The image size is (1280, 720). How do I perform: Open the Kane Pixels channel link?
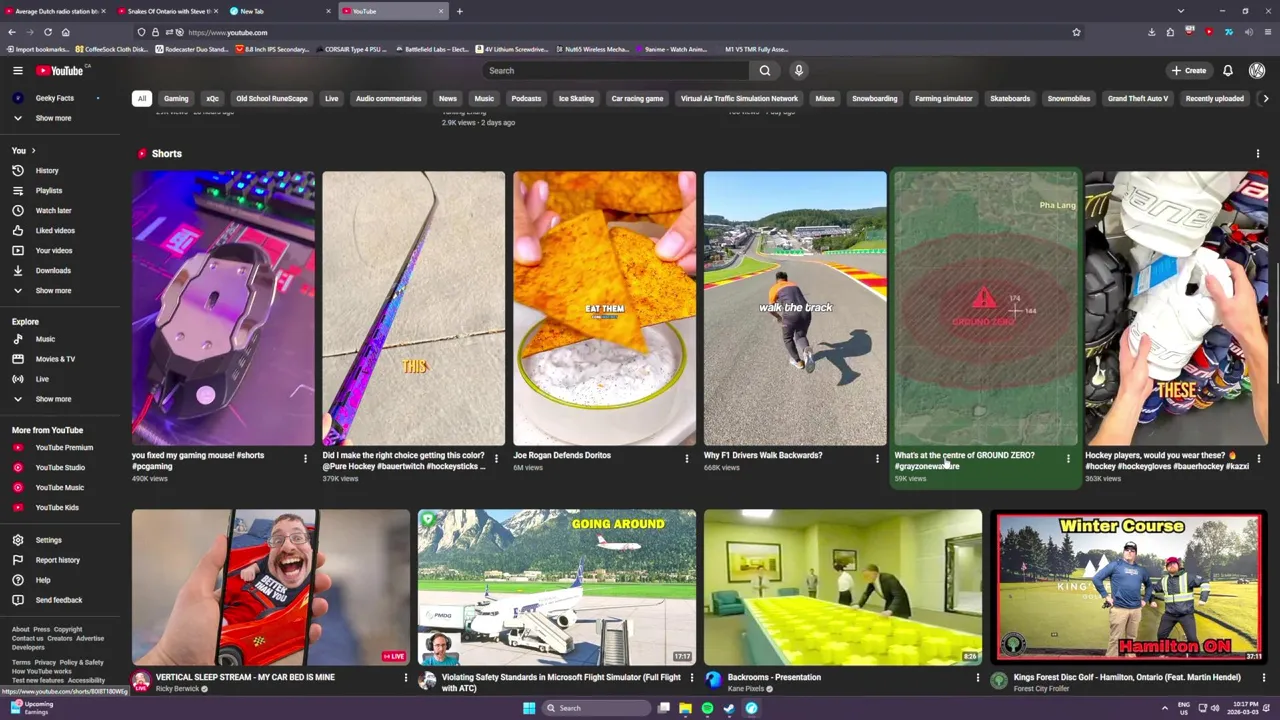(x=746, y=689)
